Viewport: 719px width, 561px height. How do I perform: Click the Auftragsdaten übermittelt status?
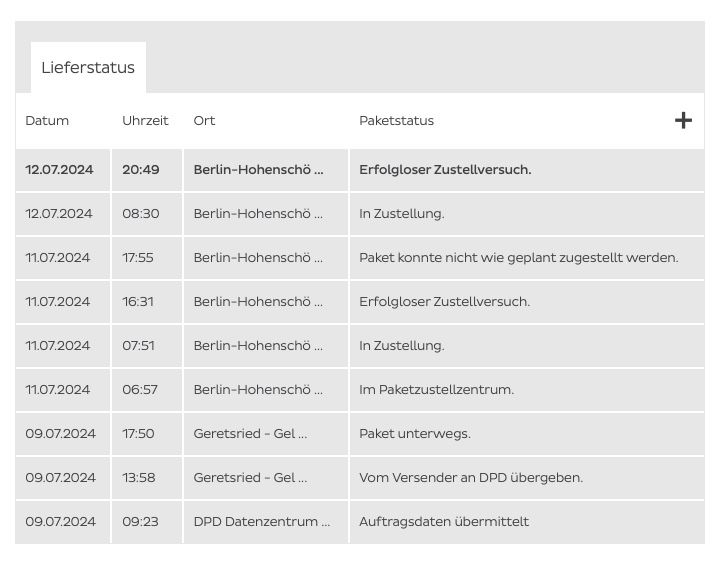[444, 522]
